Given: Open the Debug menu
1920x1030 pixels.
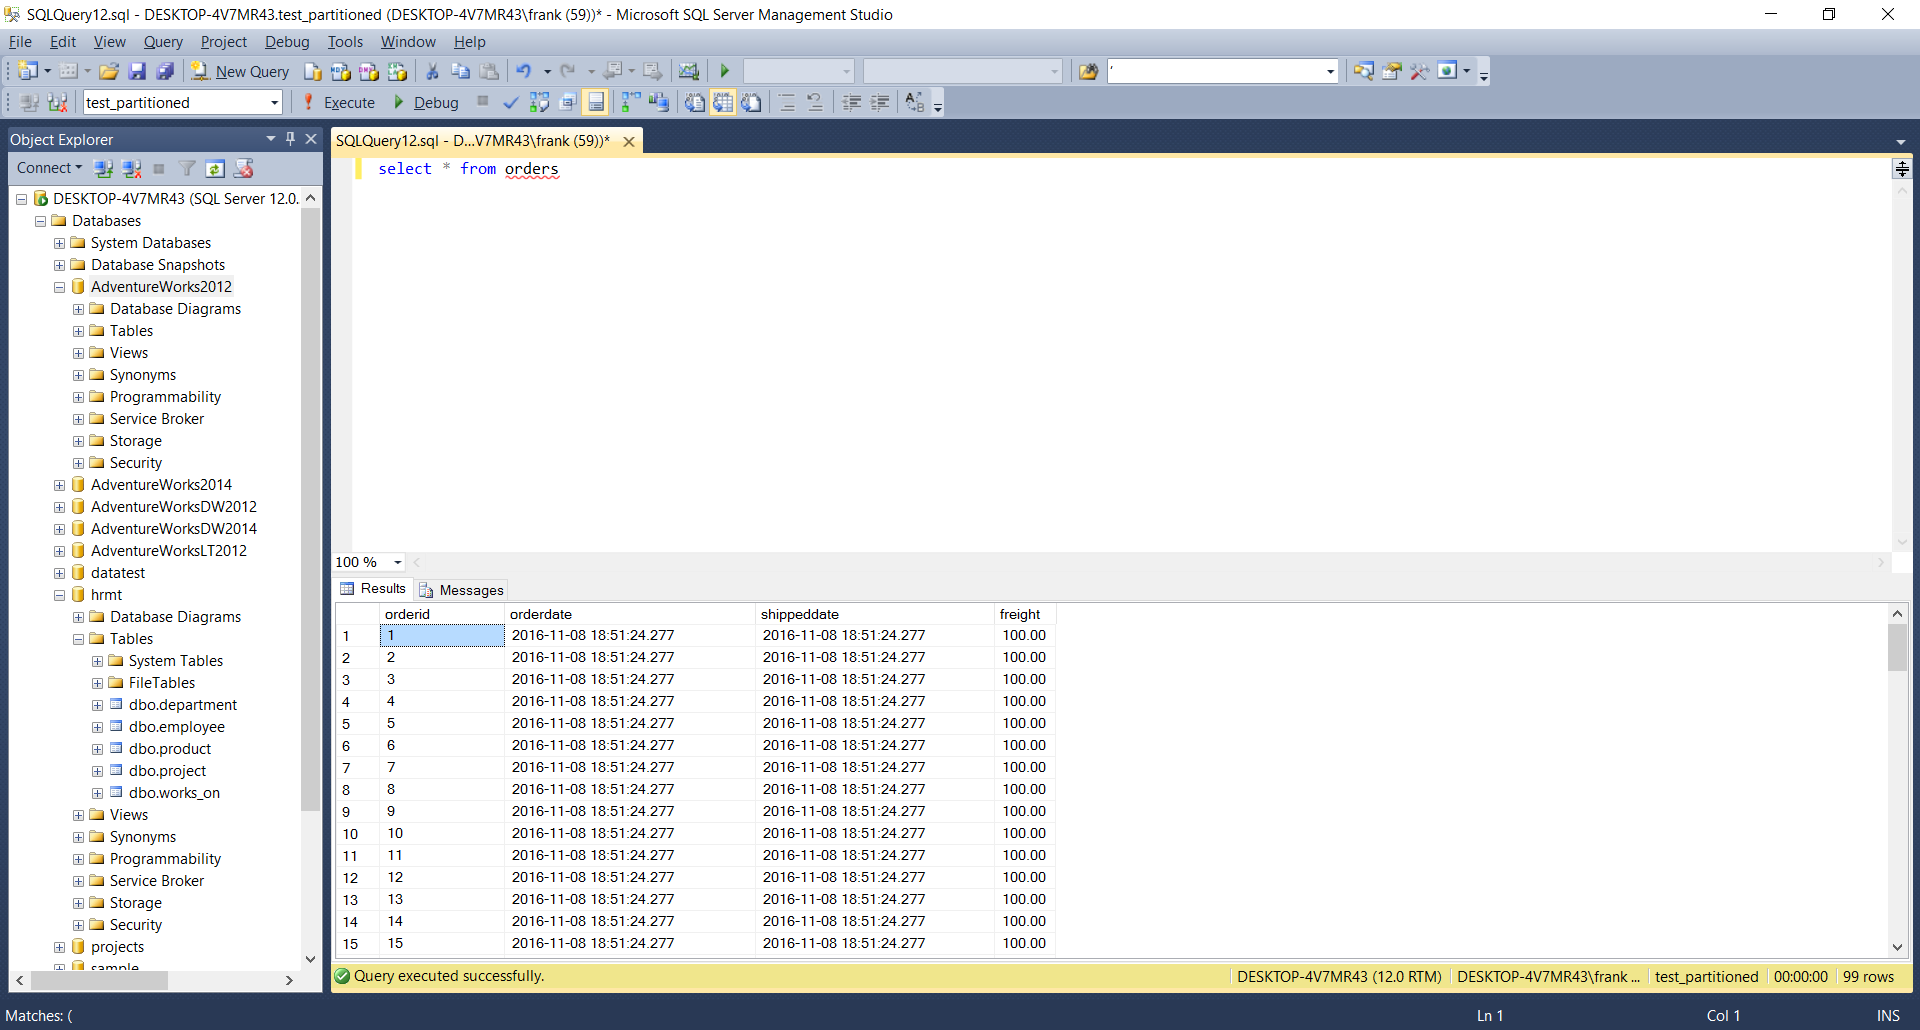Looking at the screenshot, I should tap(286, 42).
